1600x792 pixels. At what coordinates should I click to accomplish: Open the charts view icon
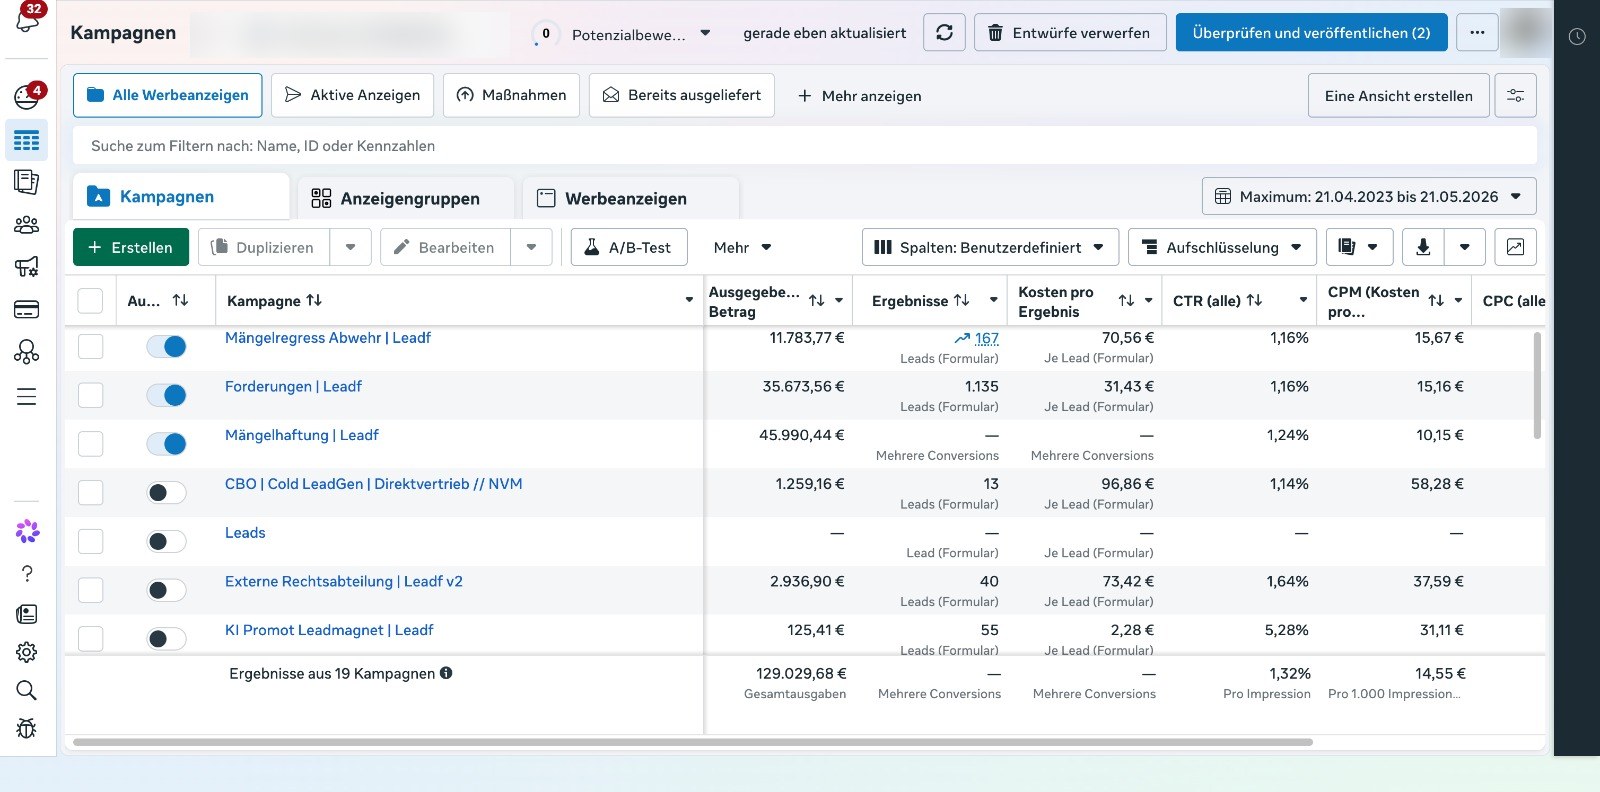click(x=1515, y=247)
